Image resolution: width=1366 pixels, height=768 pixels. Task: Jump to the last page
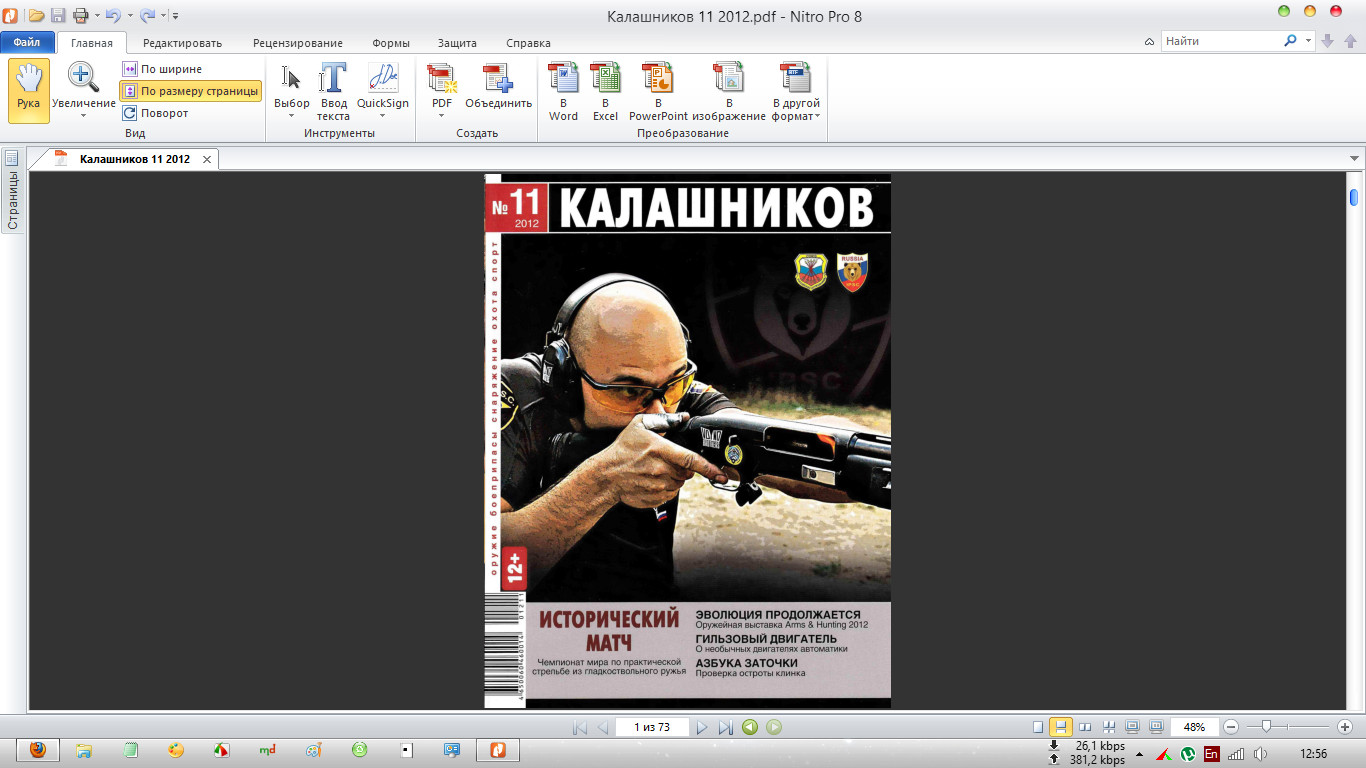click(x=726, y=727)
